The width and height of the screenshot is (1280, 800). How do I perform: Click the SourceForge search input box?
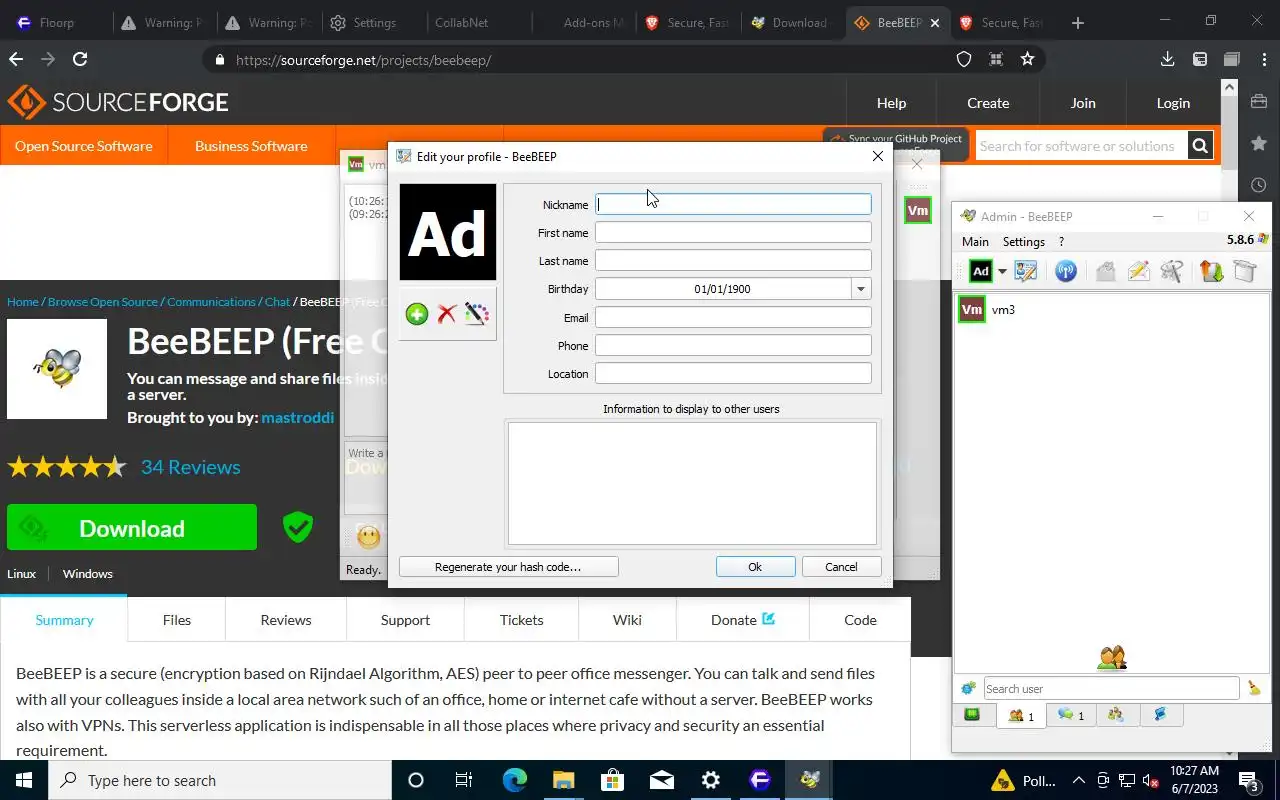click(x=1080, y=146)
